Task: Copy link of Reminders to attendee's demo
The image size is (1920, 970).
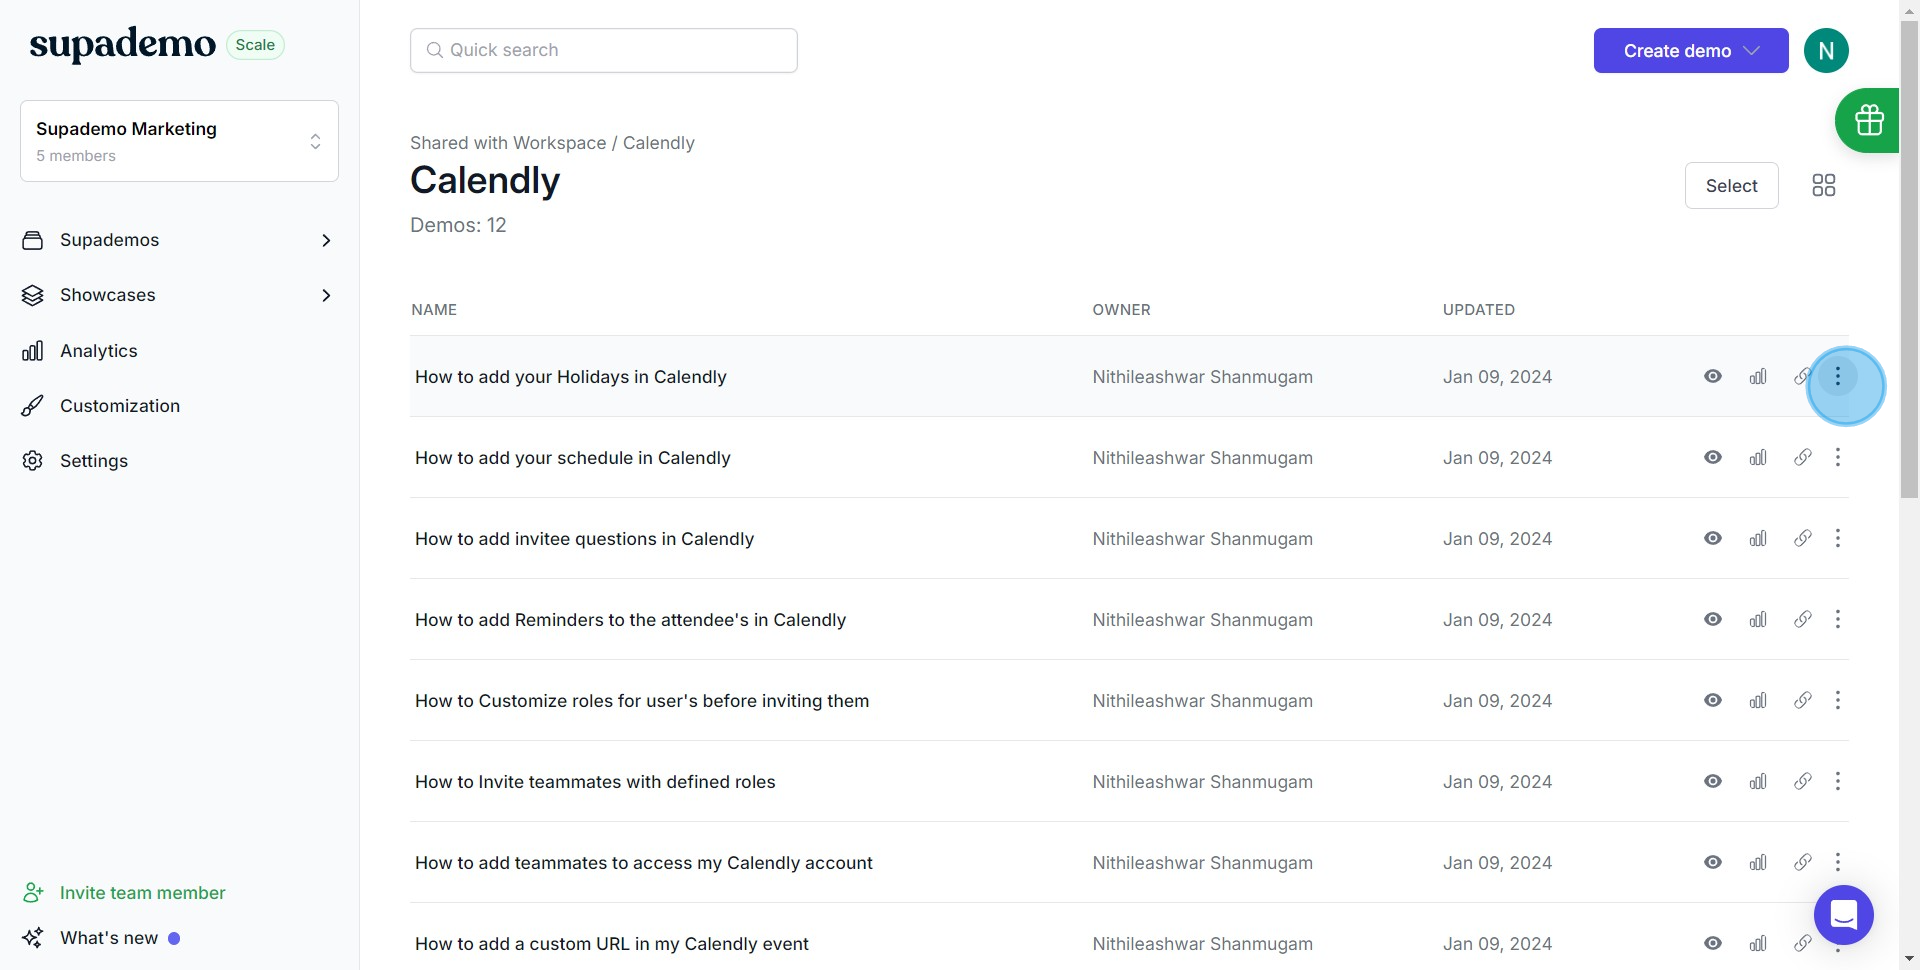Action: [x=1803, y=619]
